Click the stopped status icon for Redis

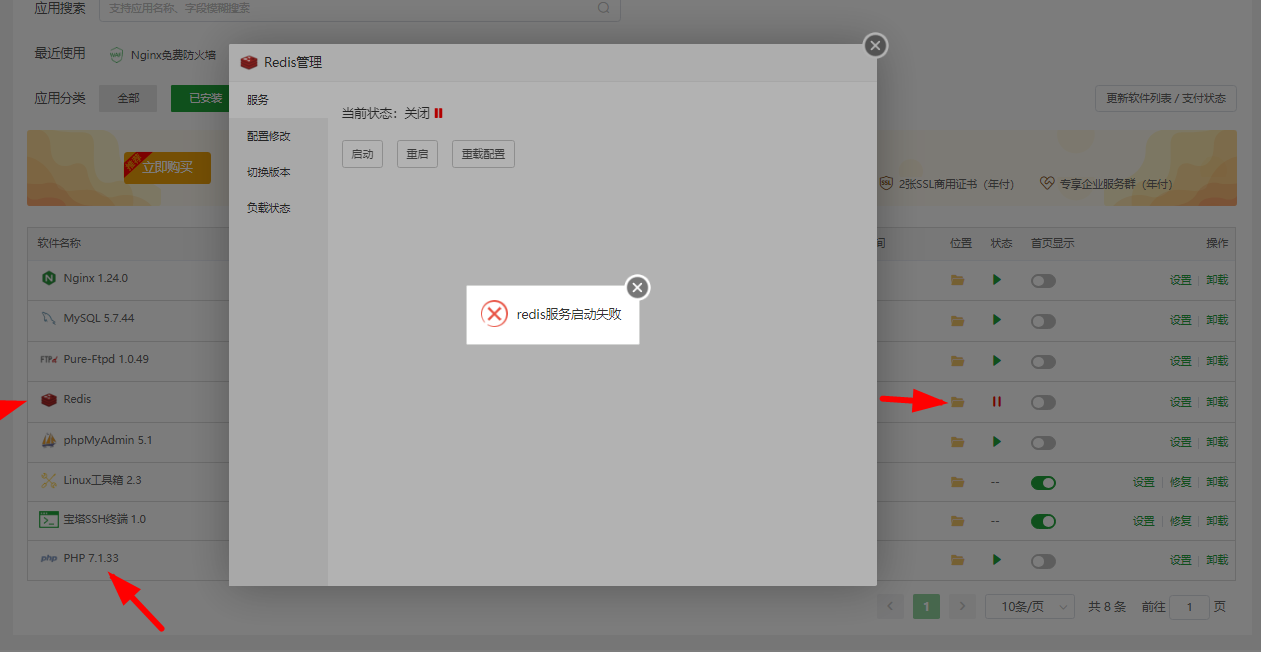click(997, 401)
